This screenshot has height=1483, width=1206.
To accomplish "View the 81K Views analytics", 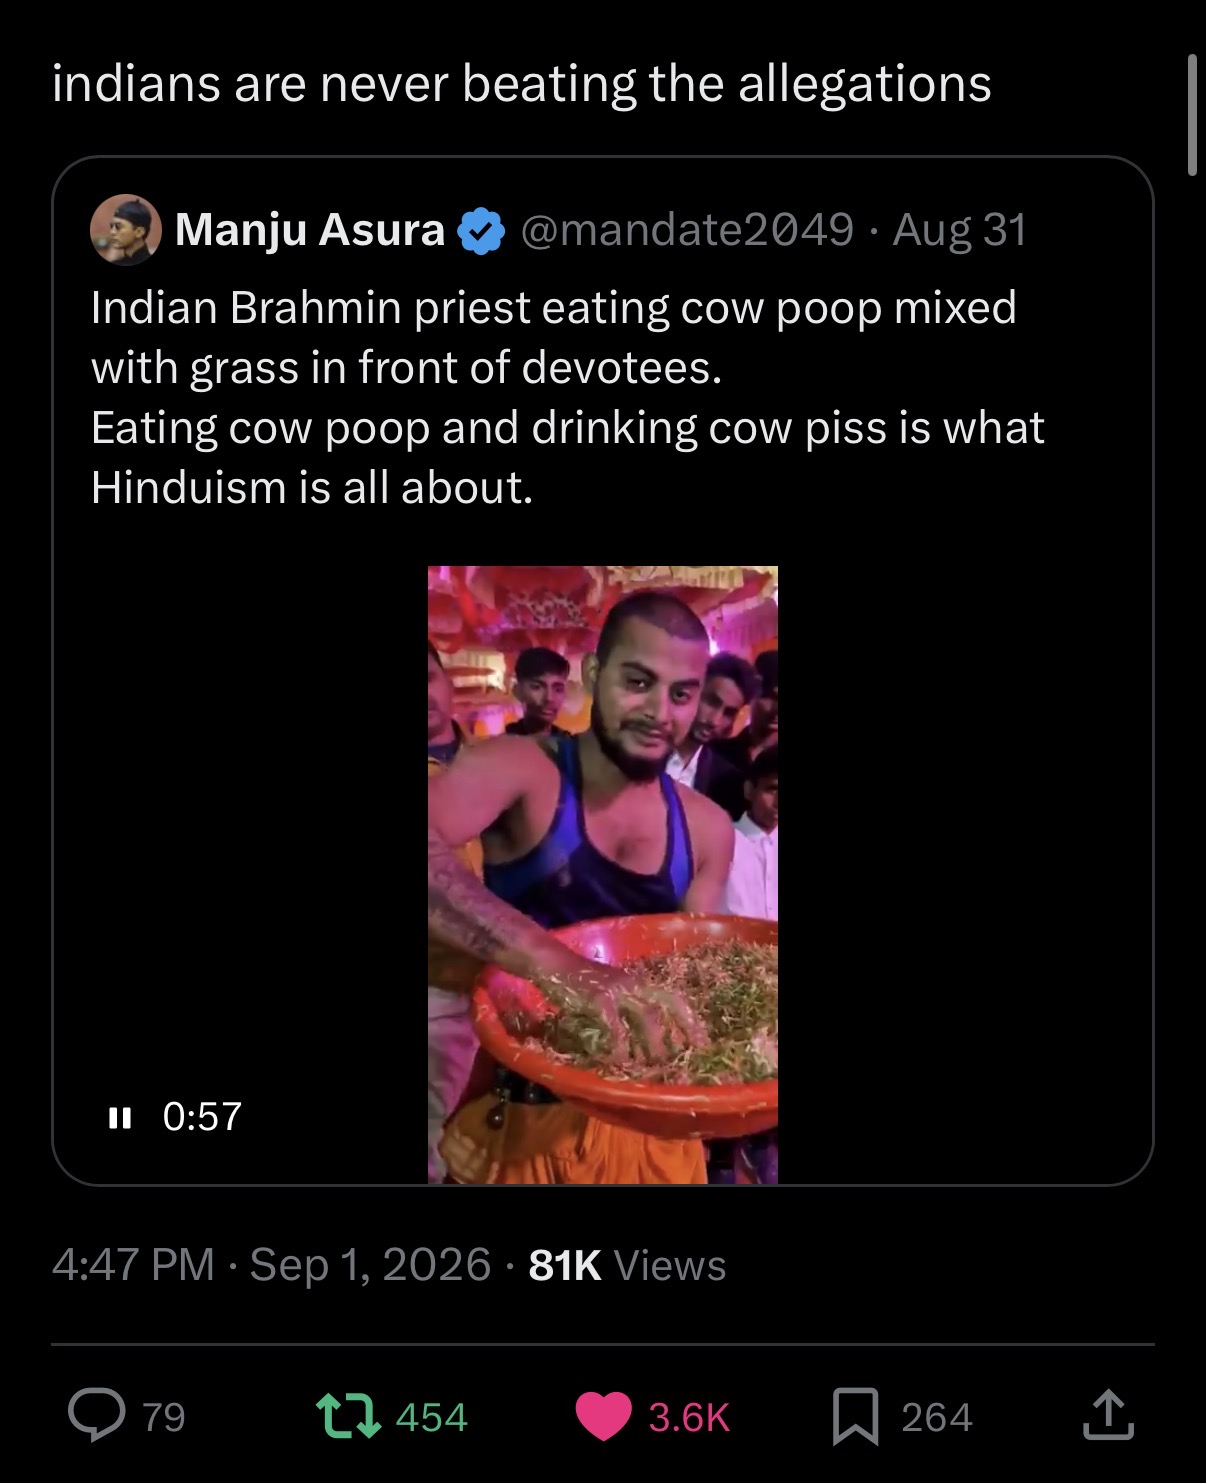I will coord(627,1265).
